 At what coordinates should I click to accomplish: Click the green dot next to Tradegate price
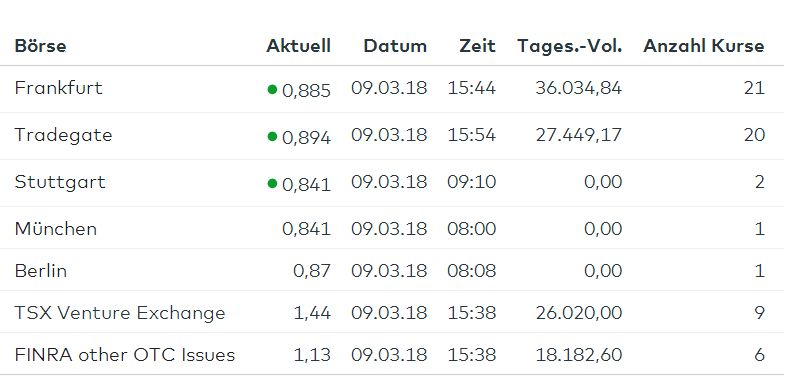click(x=272, y=136)
